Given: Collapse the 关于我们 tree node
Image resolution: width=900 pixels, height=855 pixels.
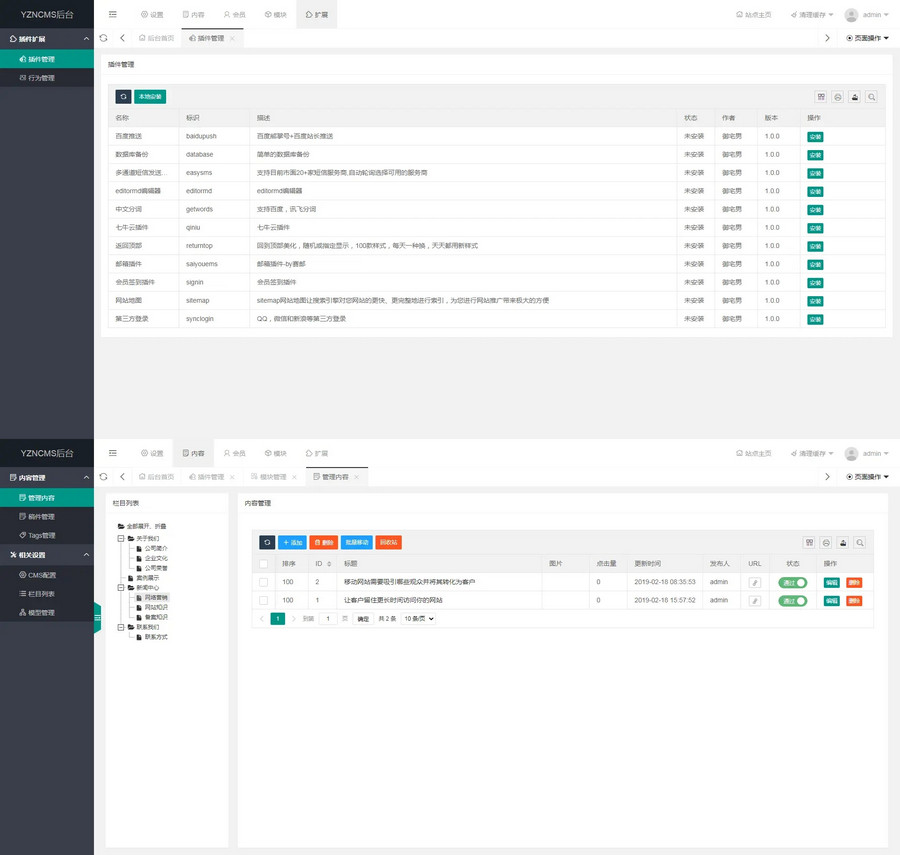Looking at the screenshot, I should (121, 538).
